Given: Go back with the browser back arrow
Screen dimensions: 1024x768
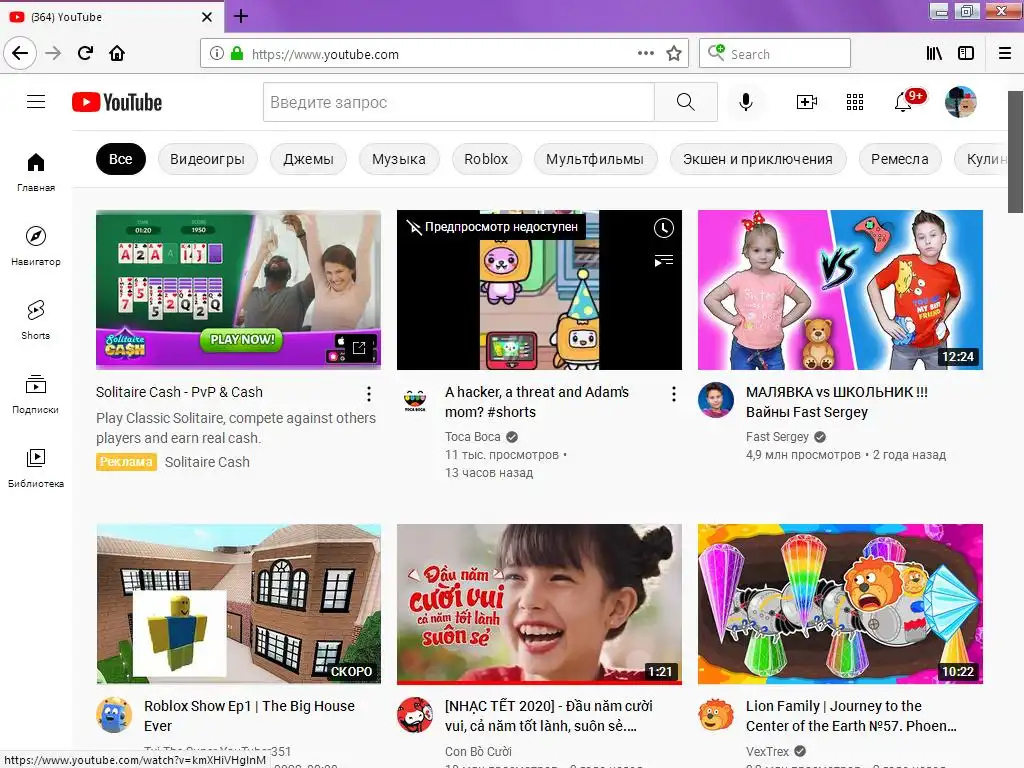Looking at the screenshot, I should point(20,54).
